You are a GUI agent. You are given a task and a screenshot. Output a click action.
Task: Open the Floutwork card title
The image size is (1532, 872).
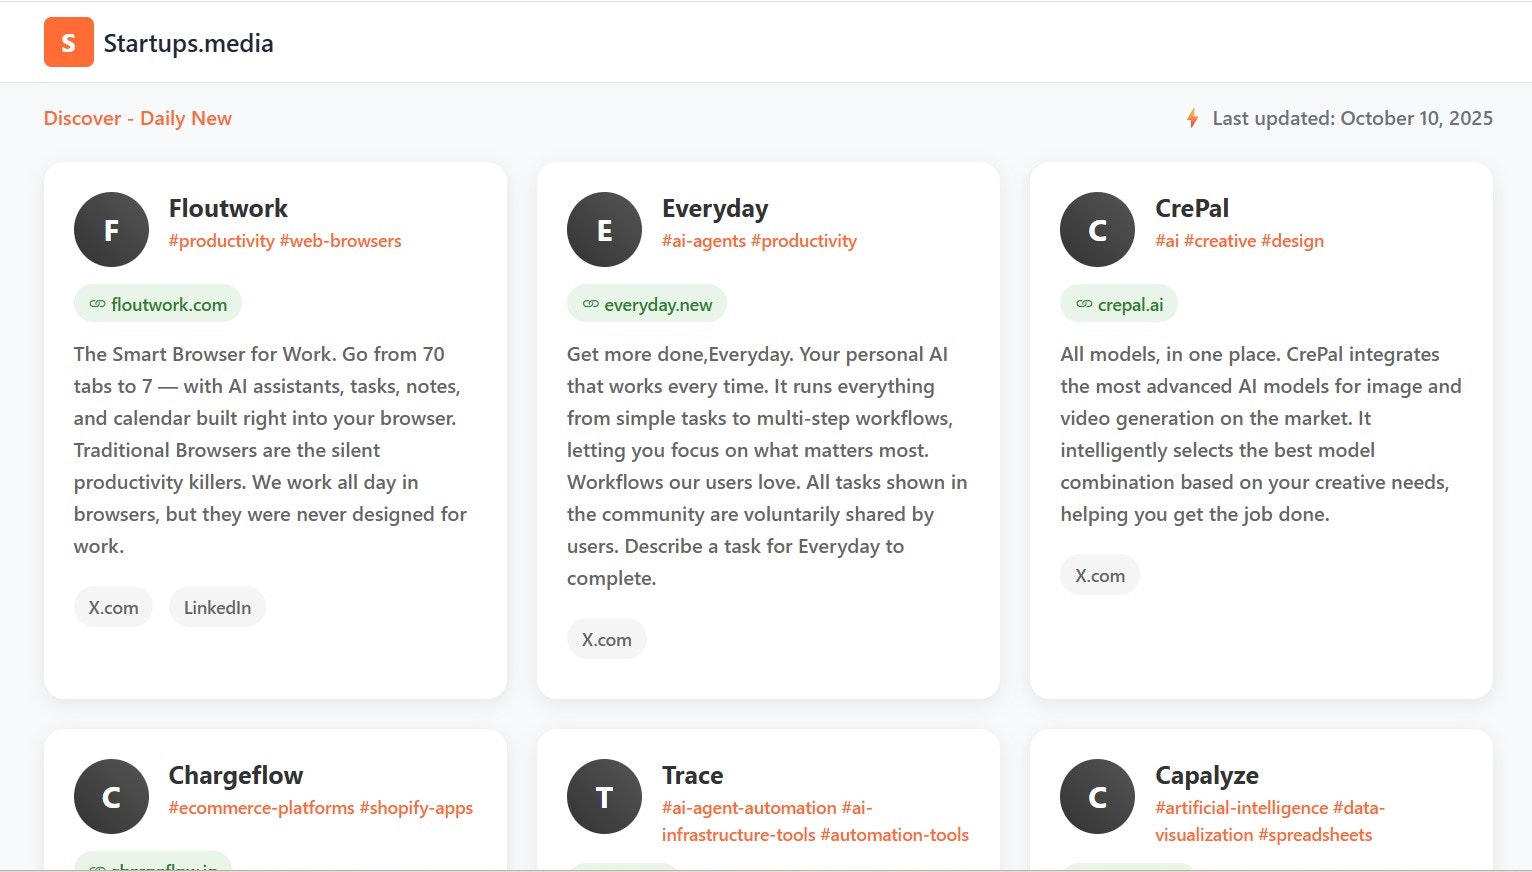click(x=228, y=208)
